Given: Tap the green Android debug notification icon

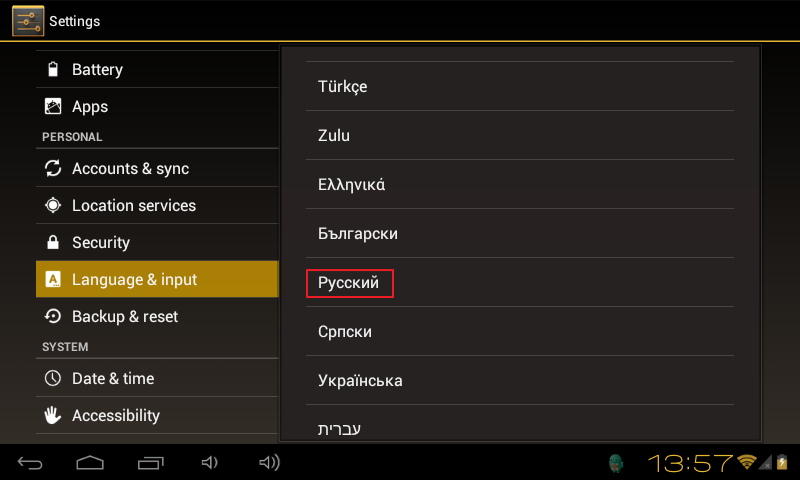Looking at the screenshot, I should click(616, 463).
